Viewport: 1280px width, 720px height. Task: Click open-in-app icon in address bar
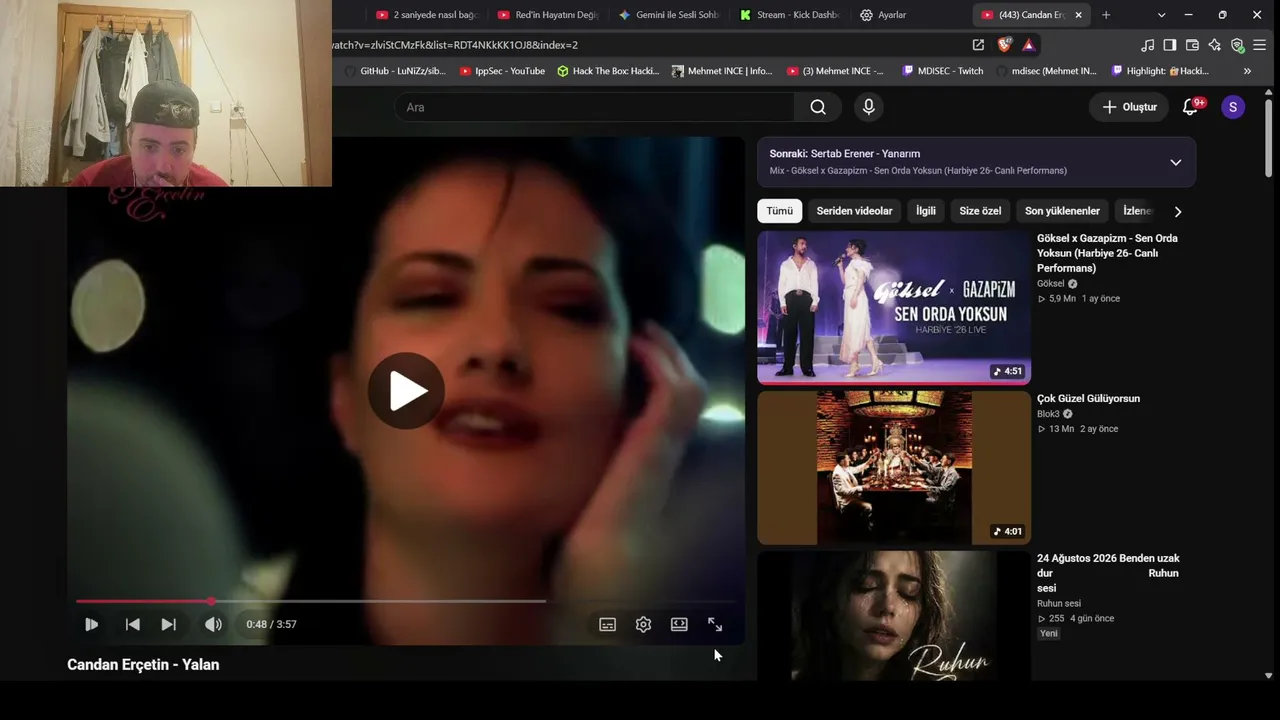978,45
